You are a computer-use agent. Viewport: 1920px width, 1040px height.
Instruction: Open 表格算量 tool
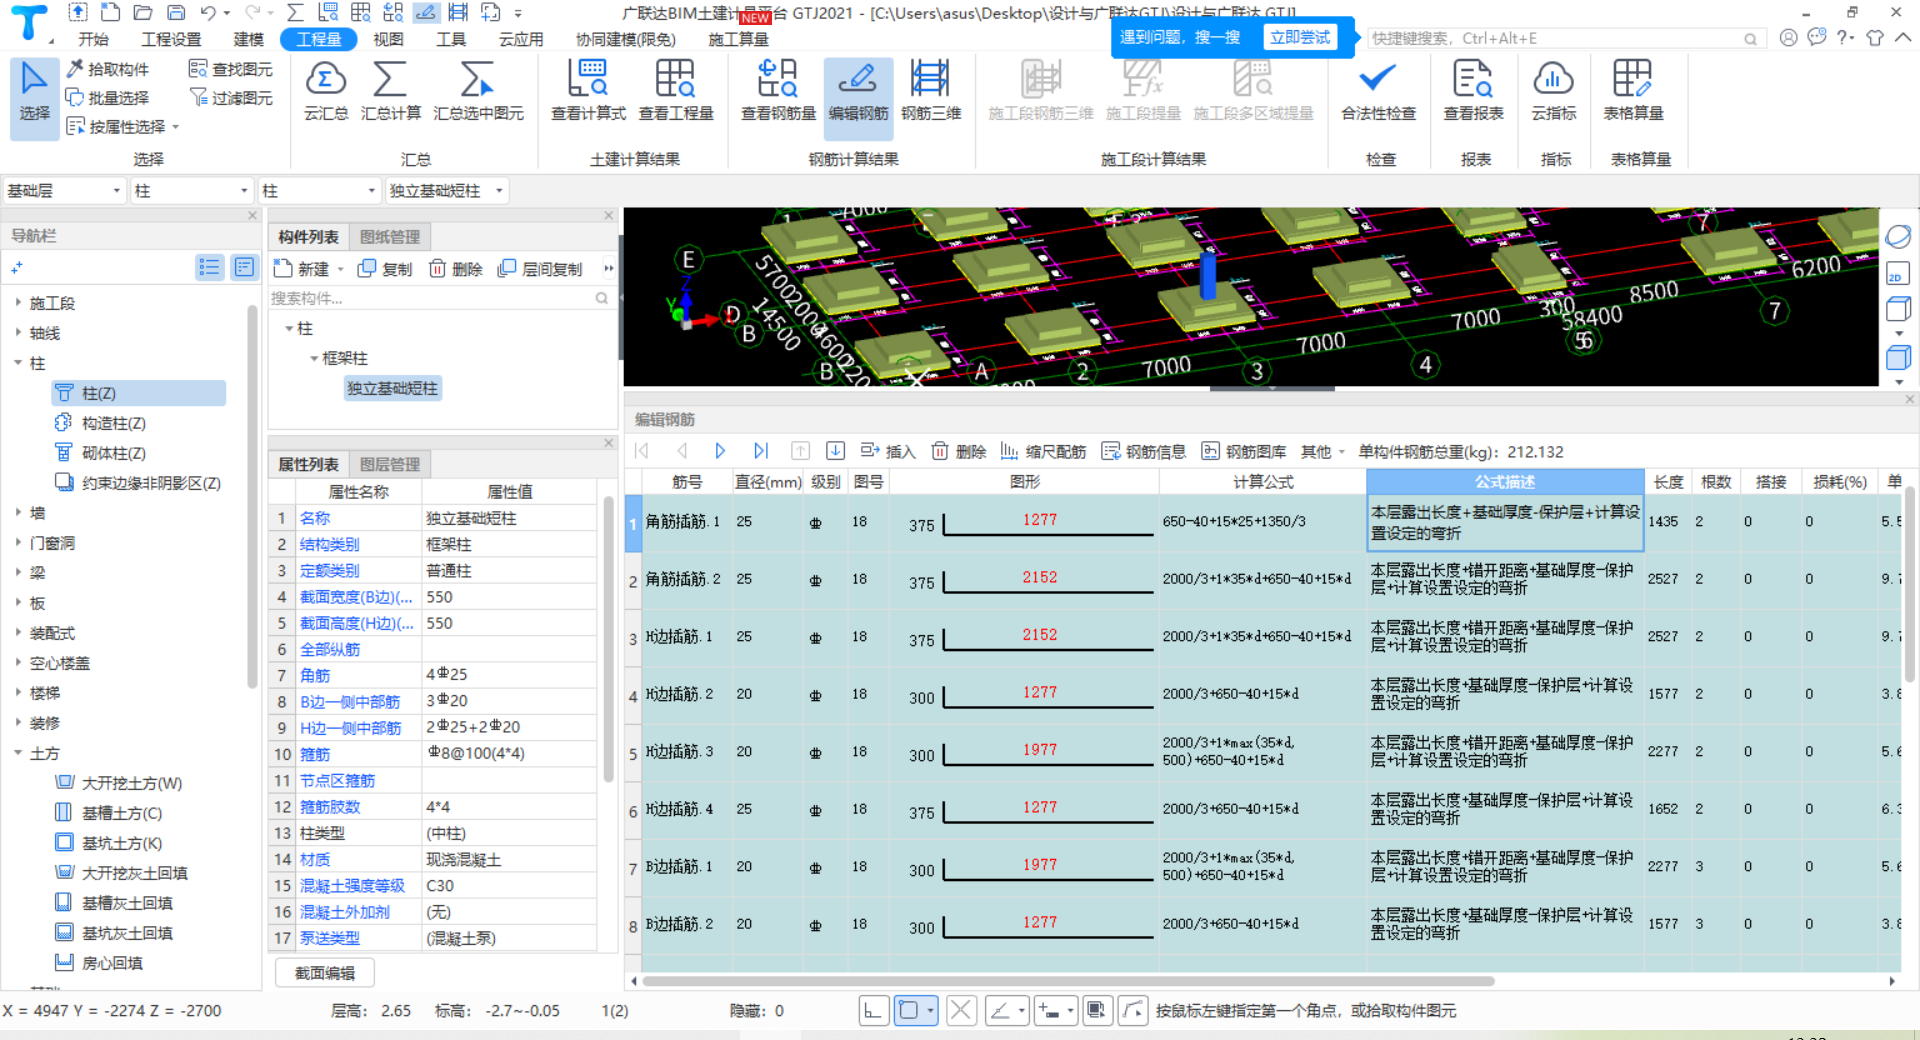1633,90
